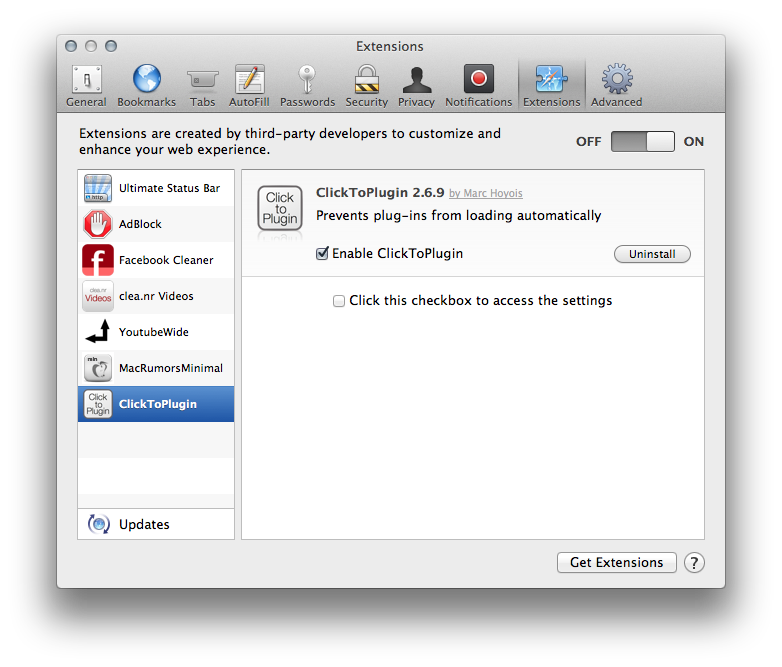
Task: Open the Bookmarks preferences pane
Action: (x=146, y=86)
